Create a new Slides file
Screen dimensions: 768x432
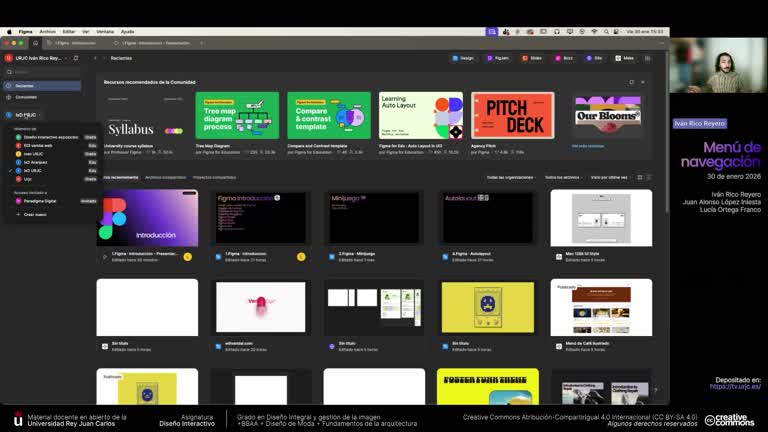(532, 58)
